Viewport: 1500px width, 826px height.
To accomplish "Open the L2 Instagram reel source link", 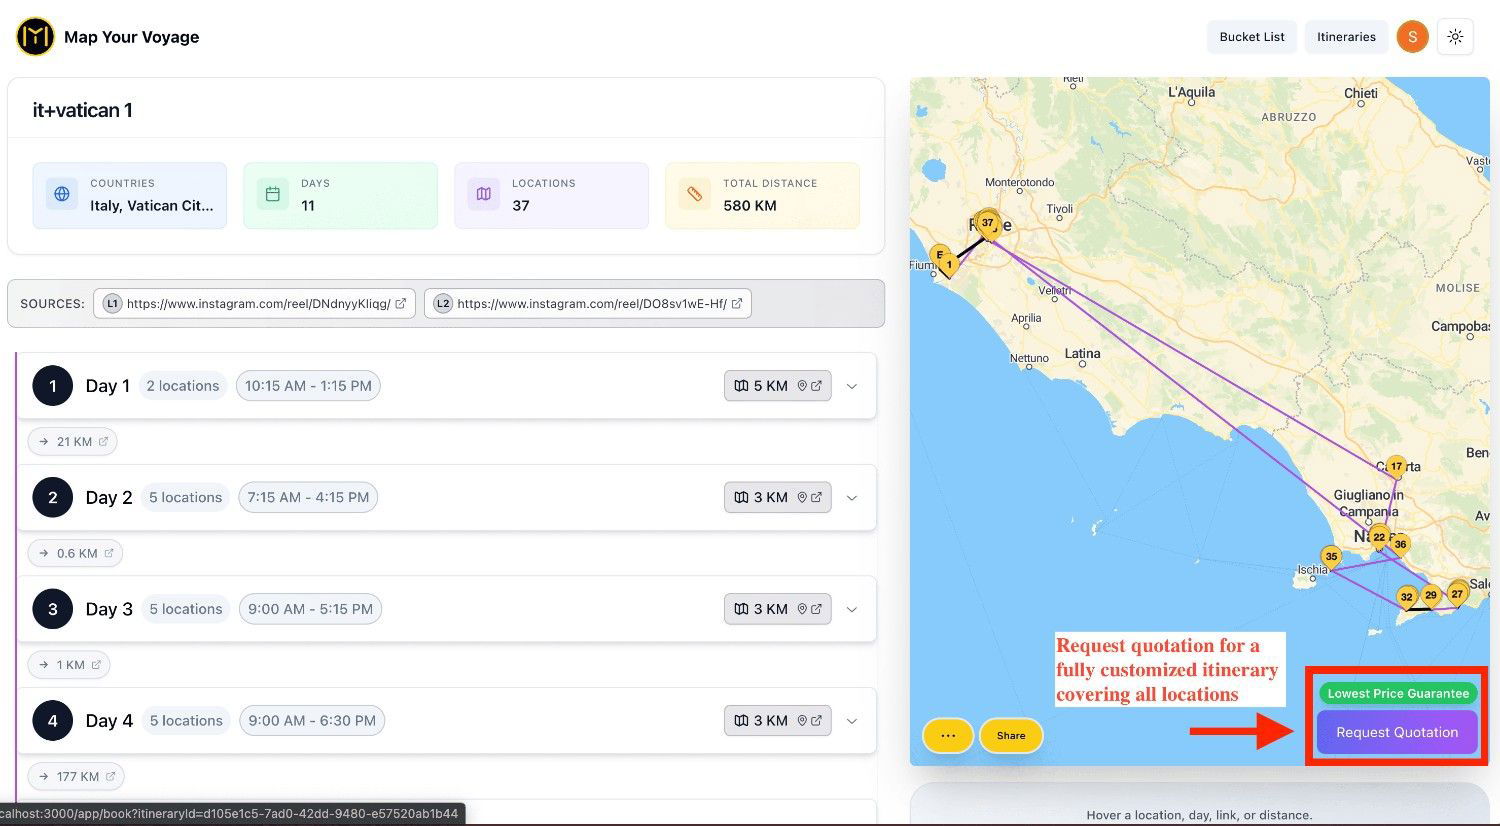I will (x=588, y=304).
